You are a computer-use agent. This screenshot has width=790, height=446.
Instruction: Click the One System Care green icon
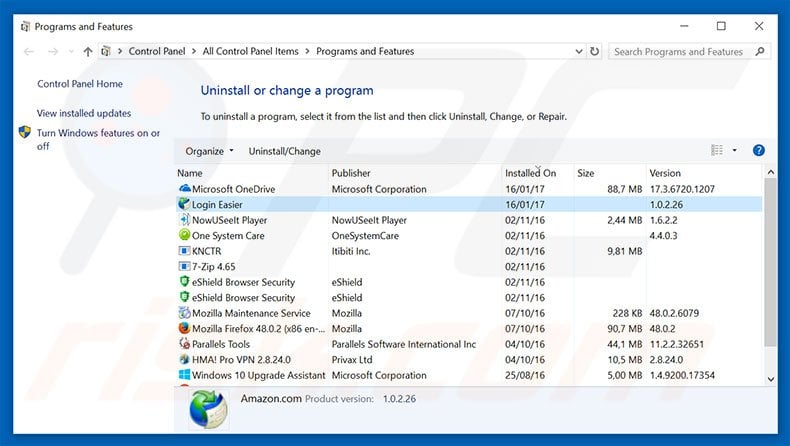pyautogui.click(x=184, y=235)
